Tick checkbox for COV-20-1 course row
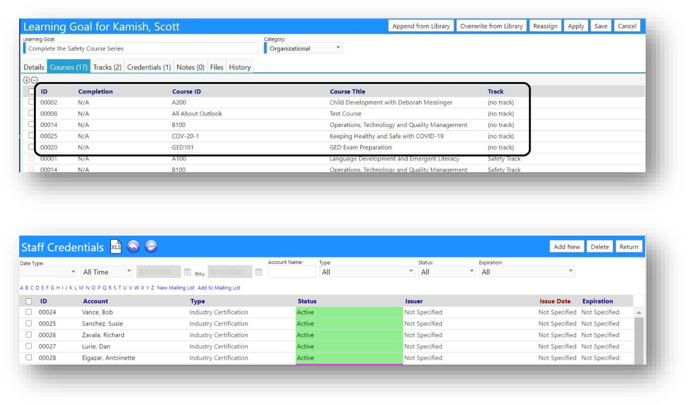 tap(31, 135)
